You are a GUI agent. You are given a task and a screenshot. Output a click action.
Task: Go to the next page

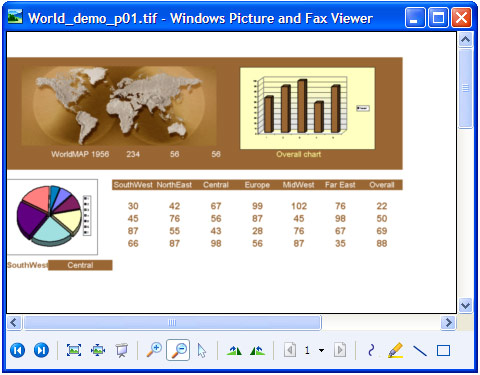click(340, 350)
